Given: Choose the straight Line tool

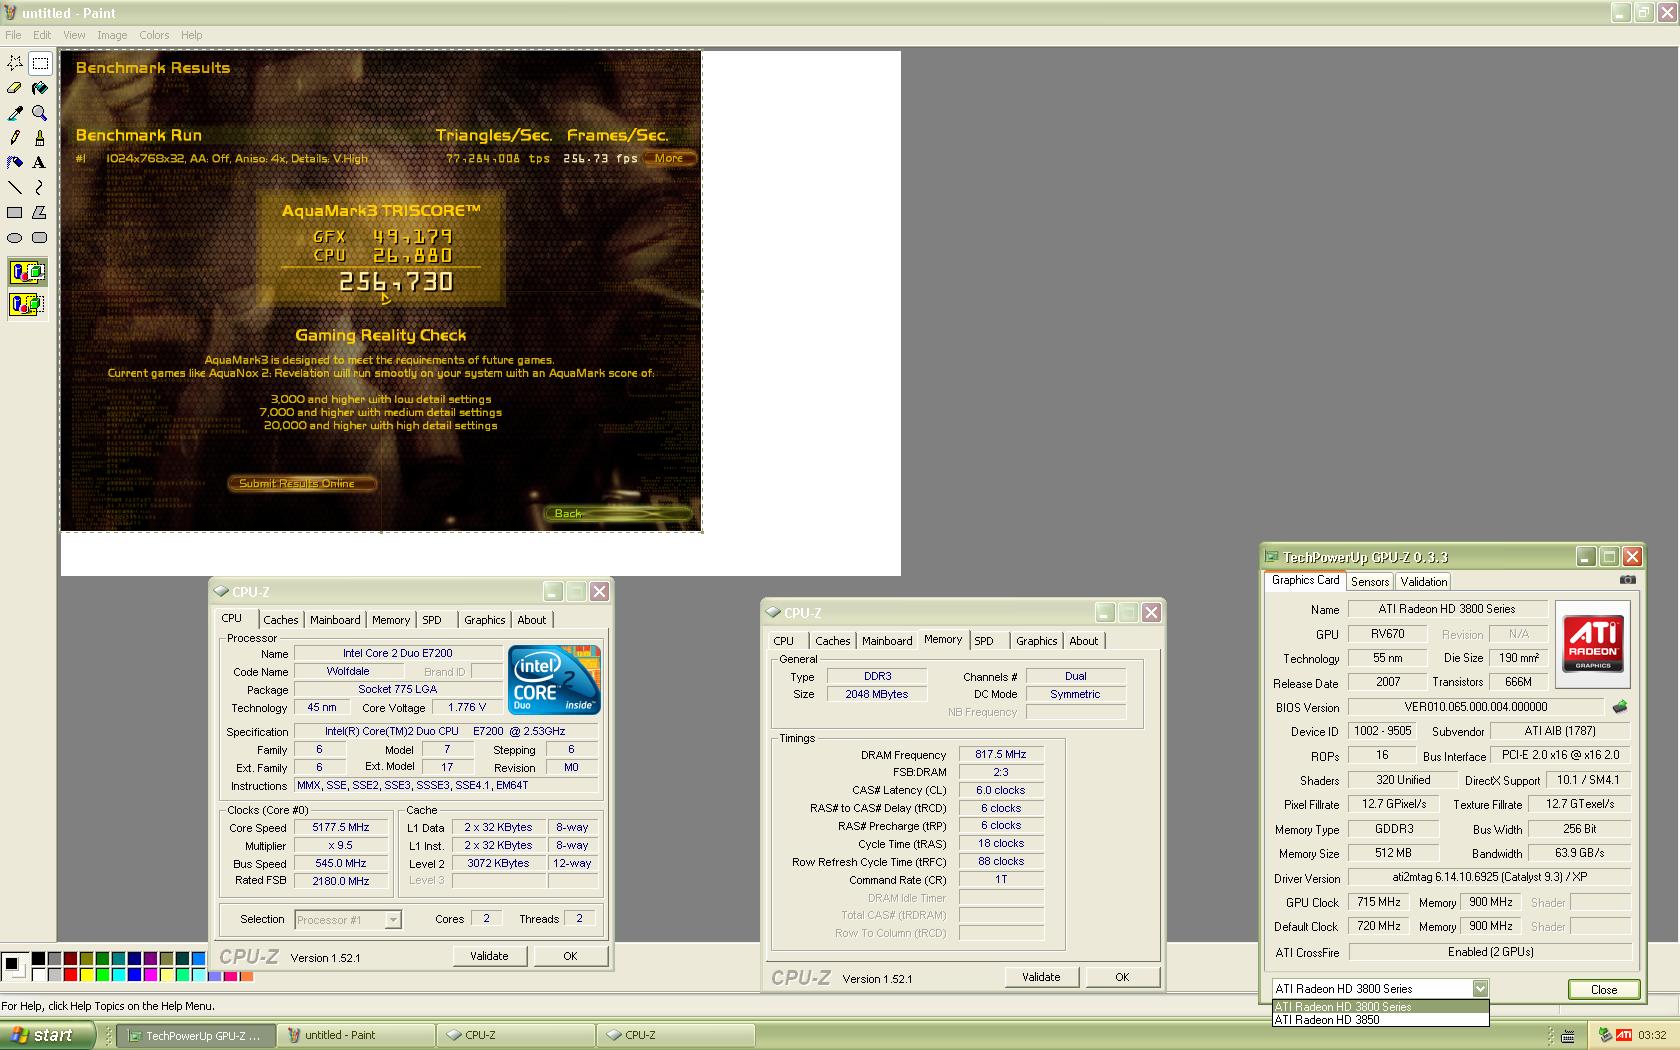Looking at the screenshot, I should (x=15, y=187).
